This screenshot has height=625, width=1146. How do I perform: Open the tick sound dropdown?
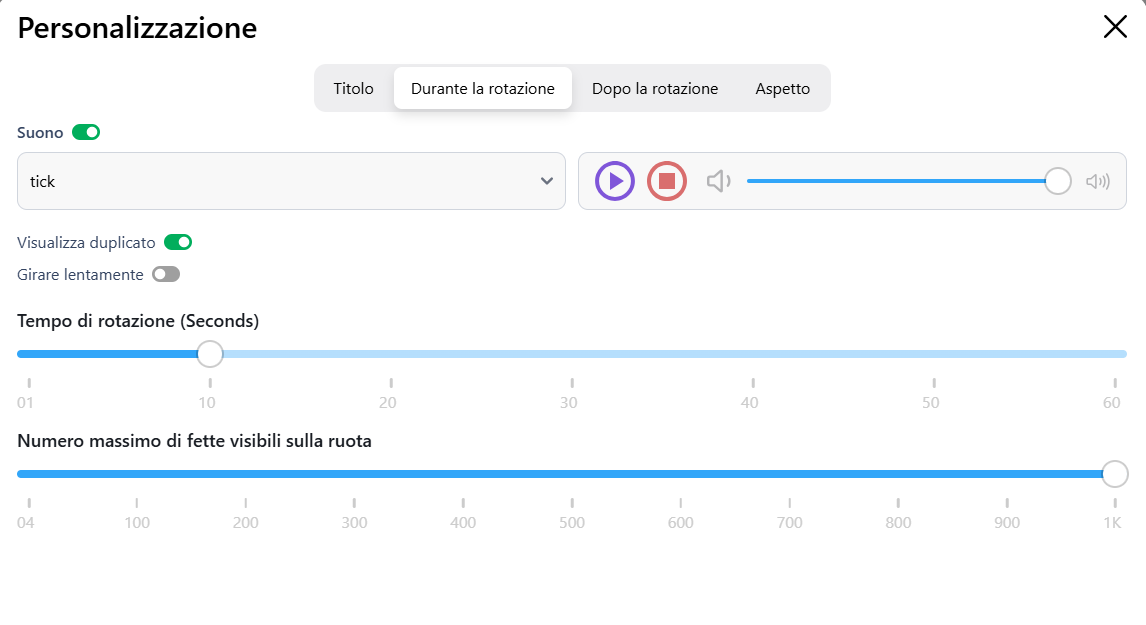(x=291, y=181)
